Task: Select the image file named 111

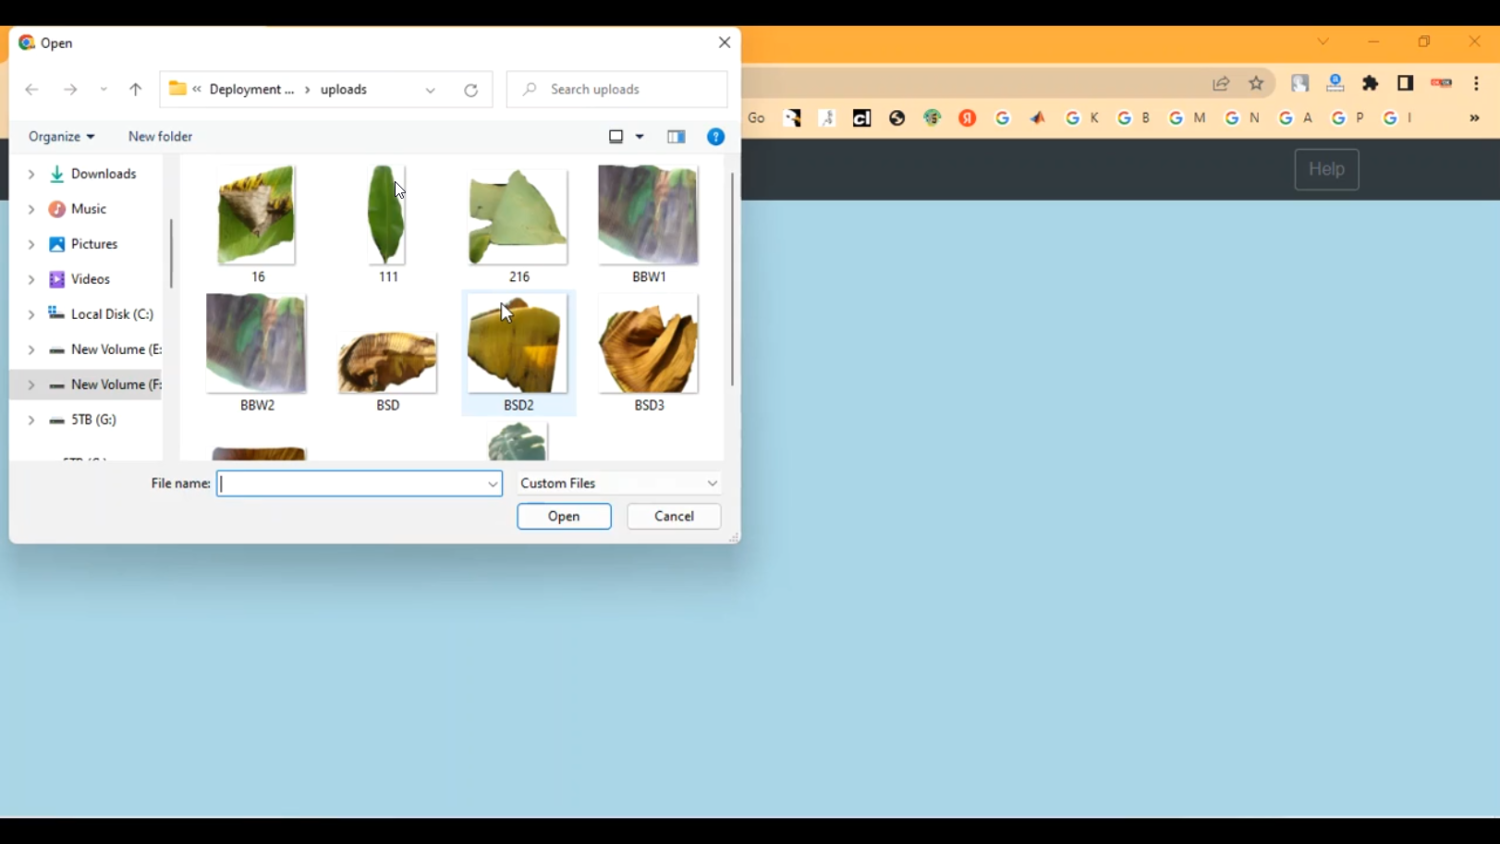Action: point(388,224)
